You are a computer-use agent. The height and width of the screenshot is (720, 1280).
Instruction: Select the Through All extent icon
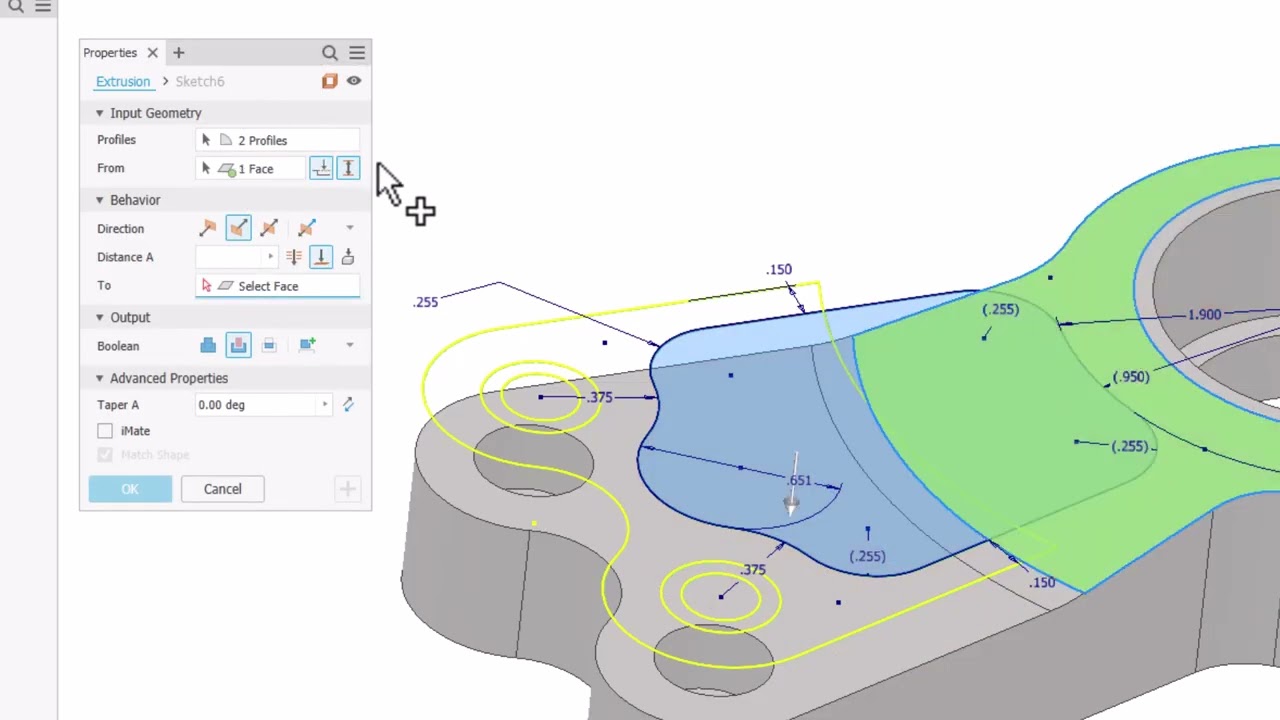(294, 257)
